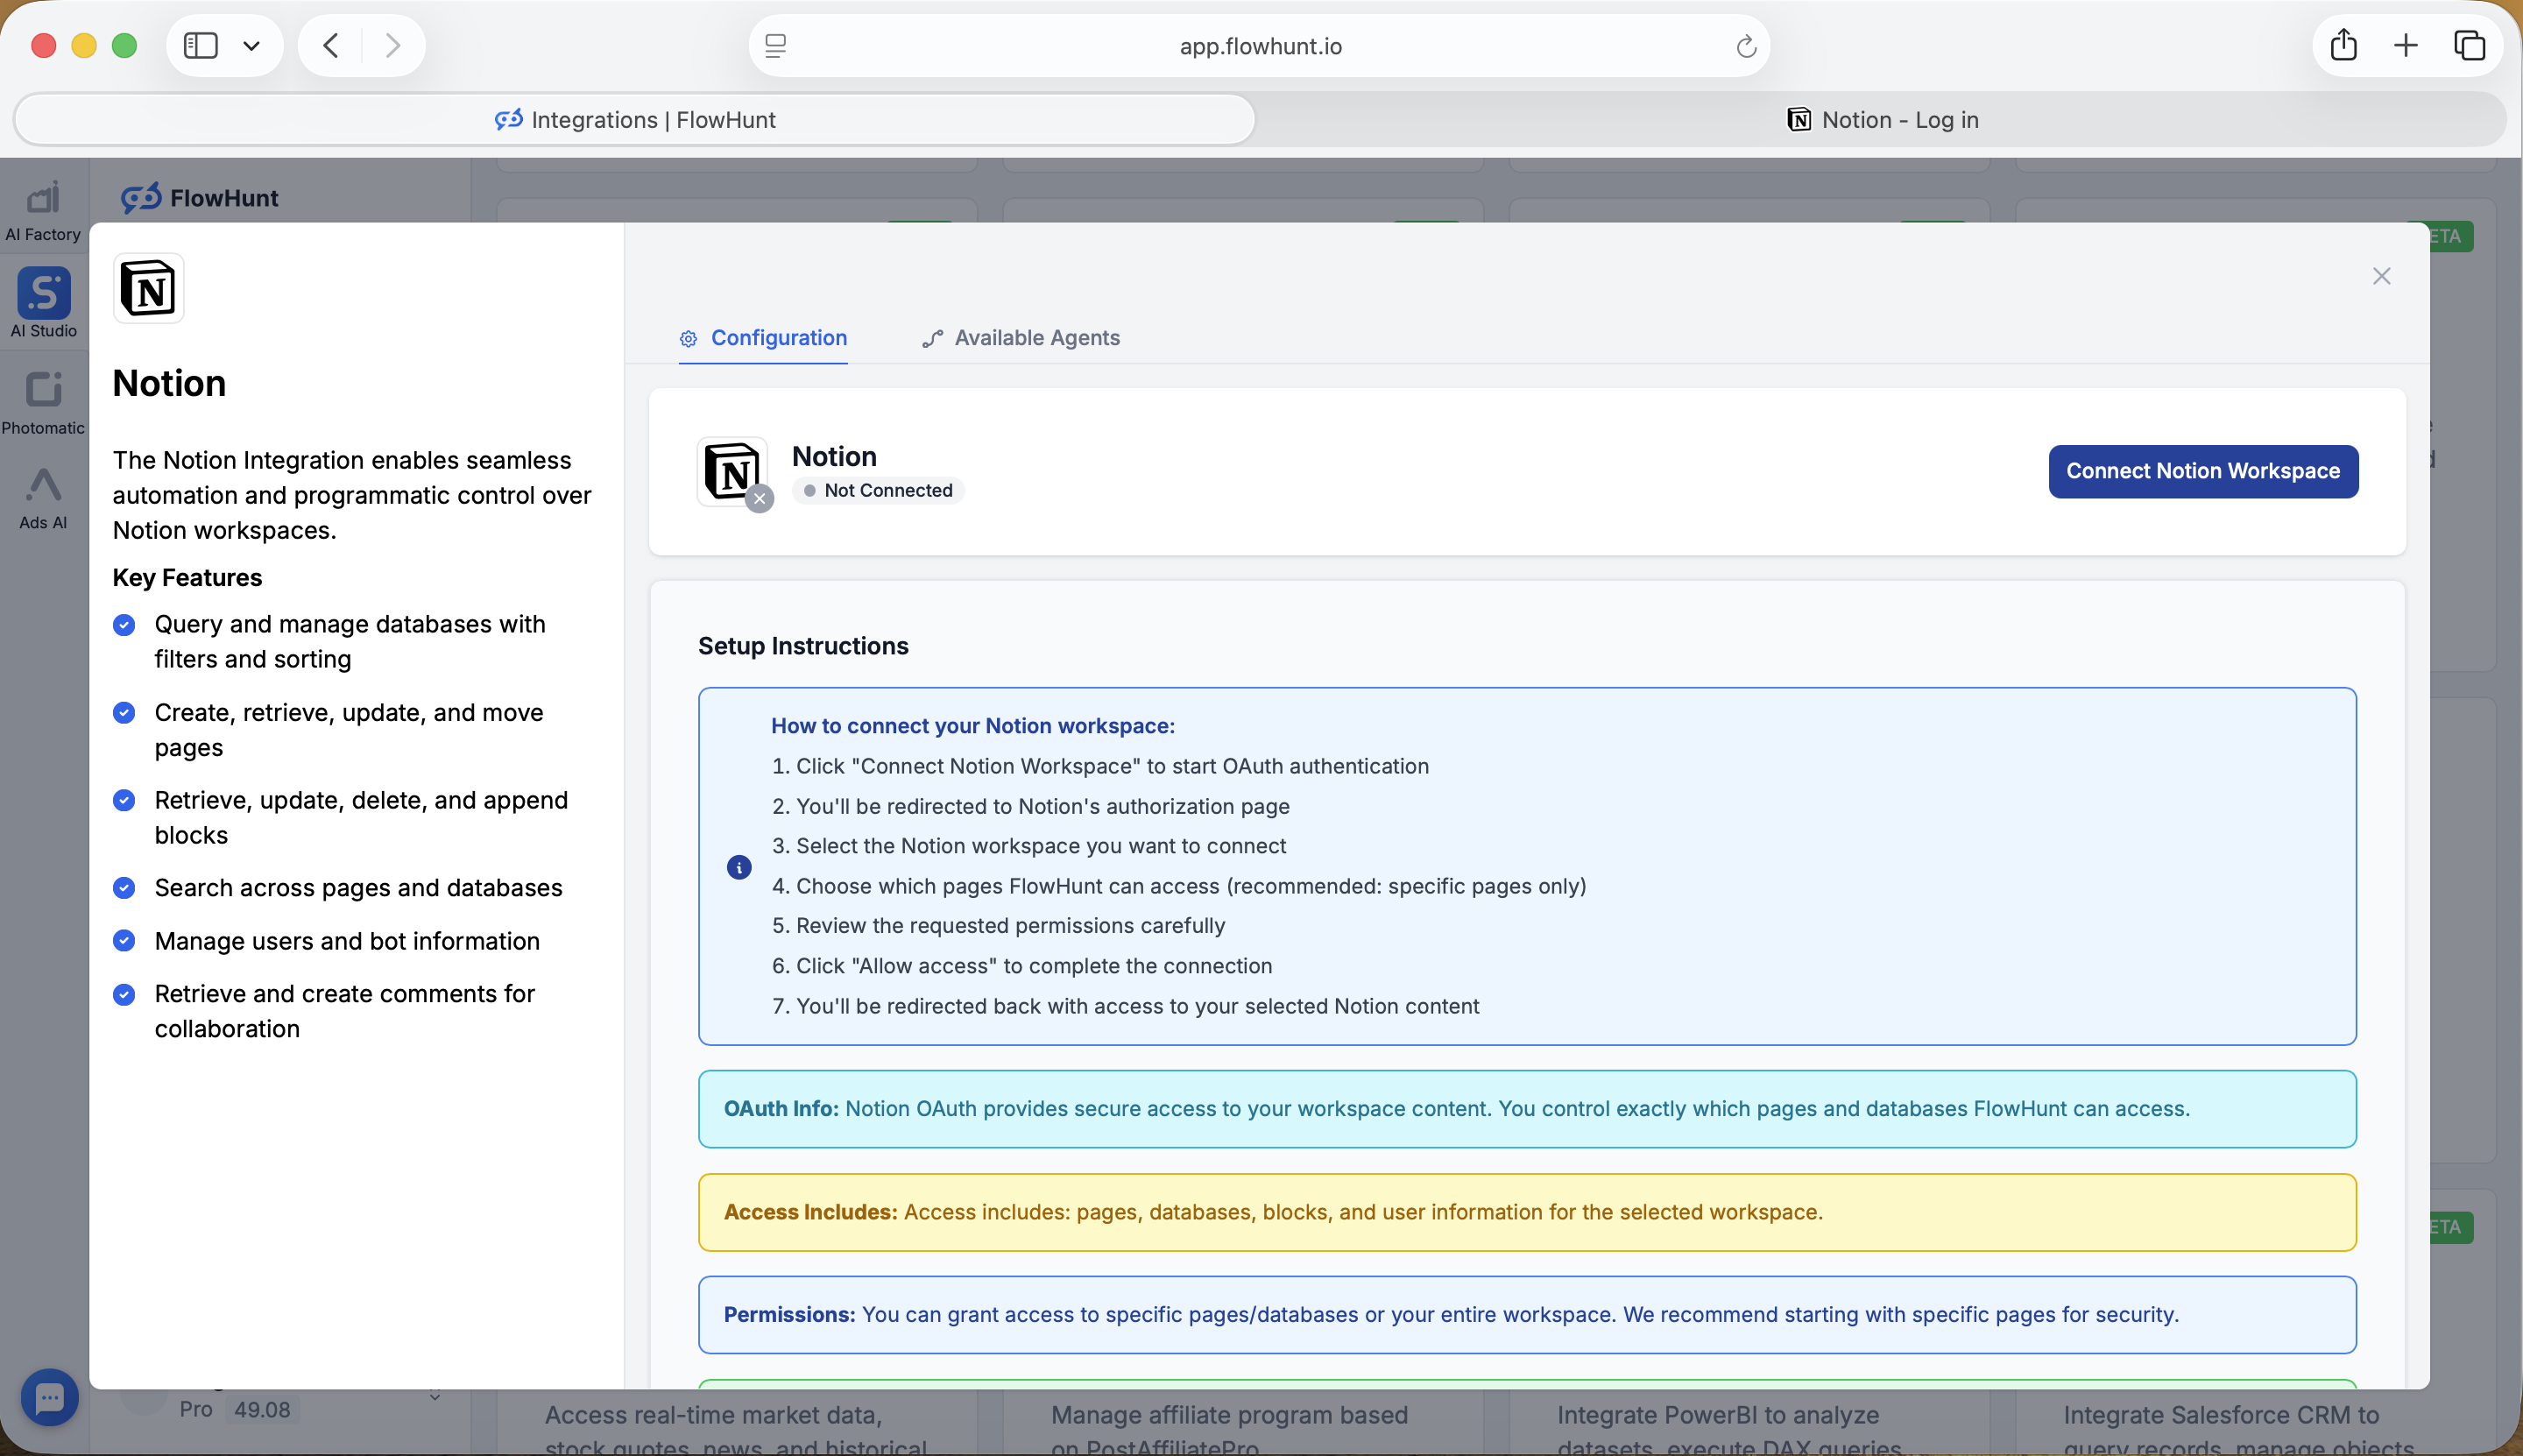
Task: Close the Notion integration dialog
Action: [x=2381, y=276]
